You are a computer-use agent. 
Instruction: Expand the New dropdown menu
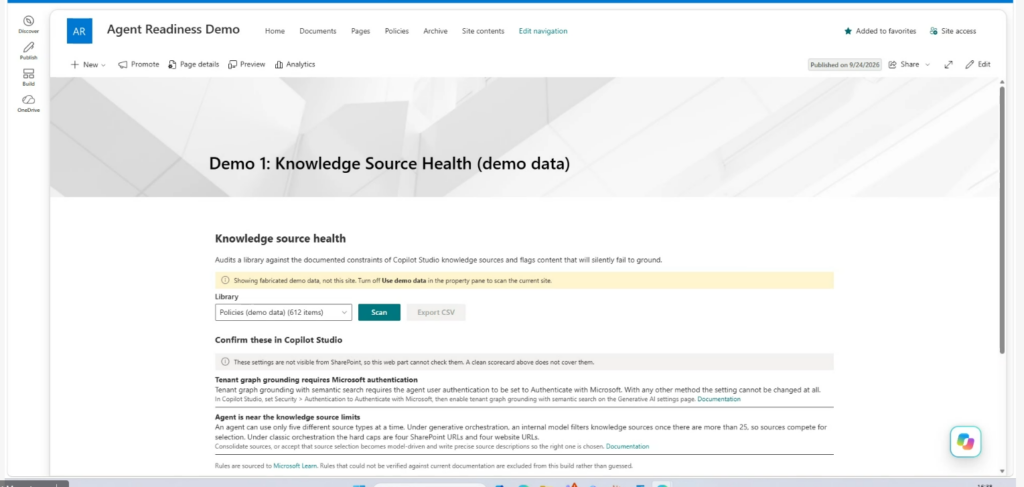pos(88,65)
